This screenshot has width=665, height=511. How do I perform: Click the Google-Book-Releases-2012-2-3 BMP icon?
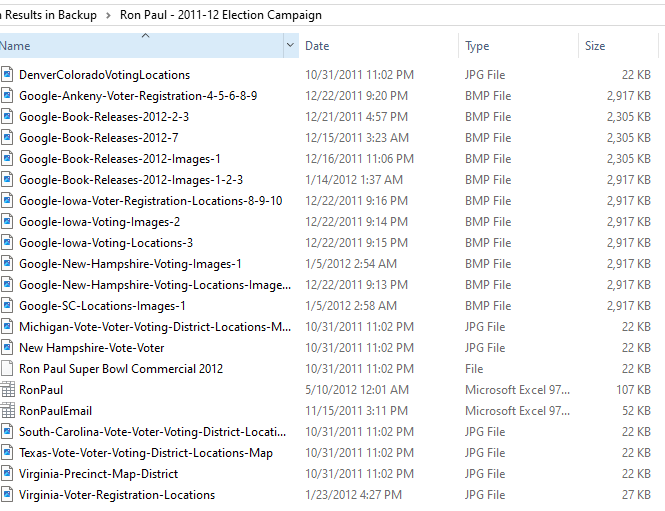(x=6, y=117)
